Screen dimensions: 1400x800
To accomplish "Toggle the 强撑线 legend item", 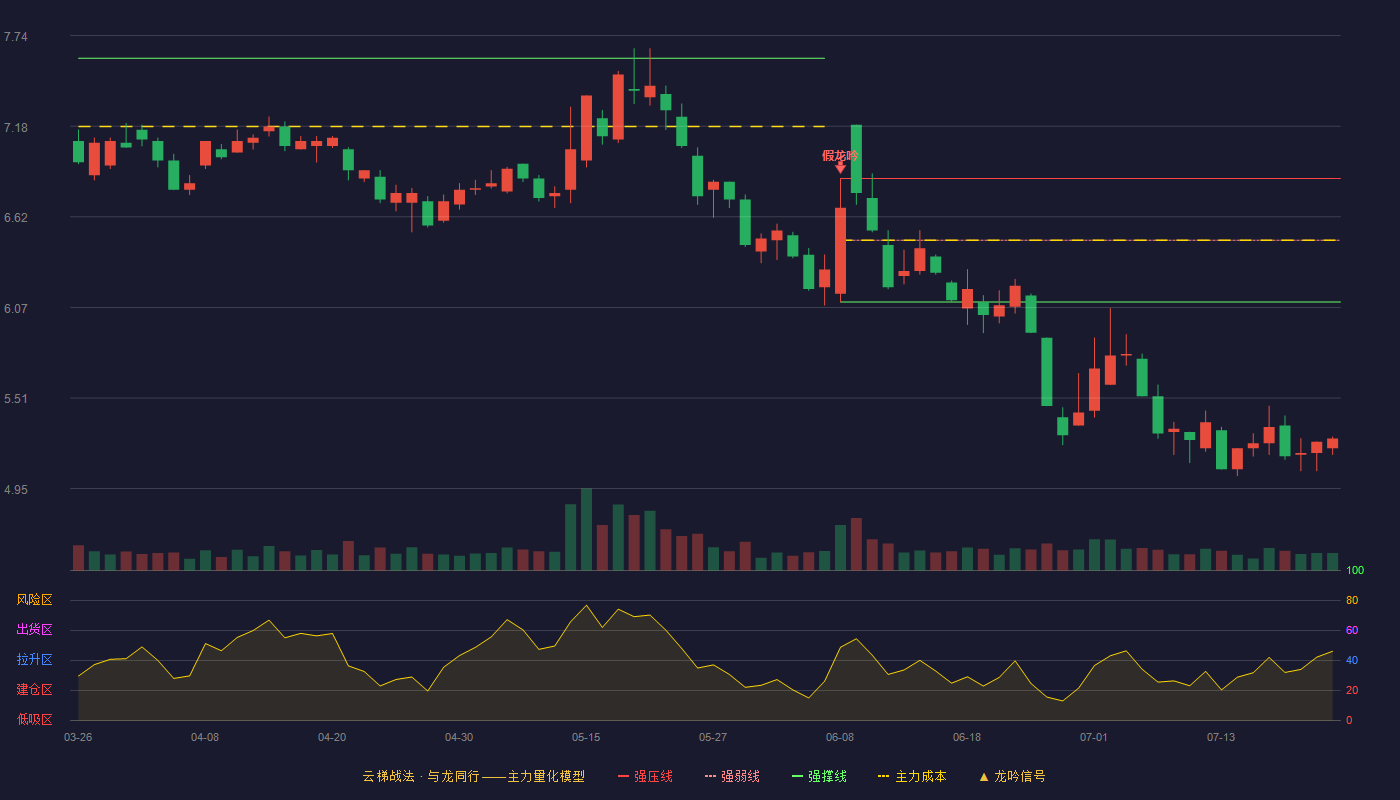I will tap(819, 776).
